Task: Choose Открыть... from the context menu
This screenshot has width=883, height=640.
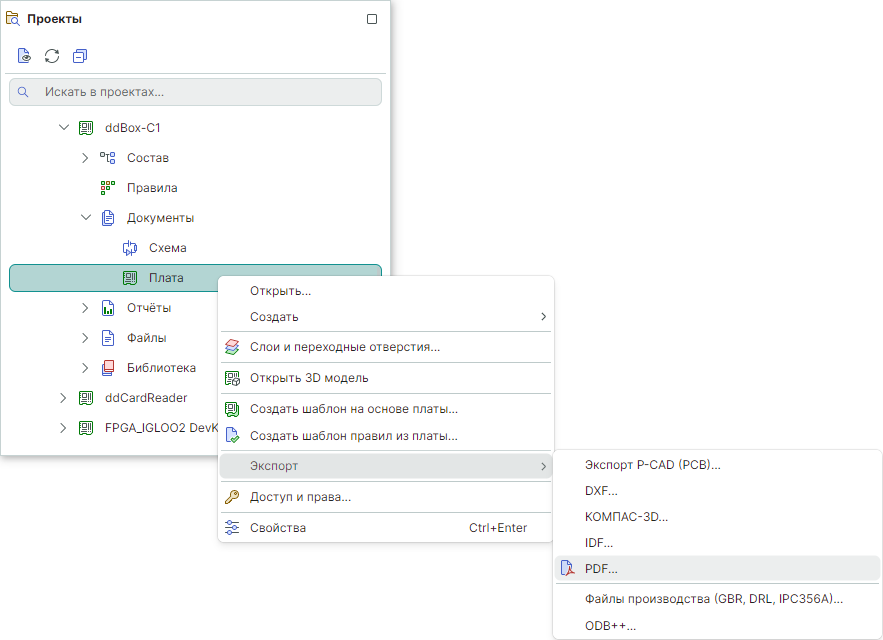Action: [280, 291]
